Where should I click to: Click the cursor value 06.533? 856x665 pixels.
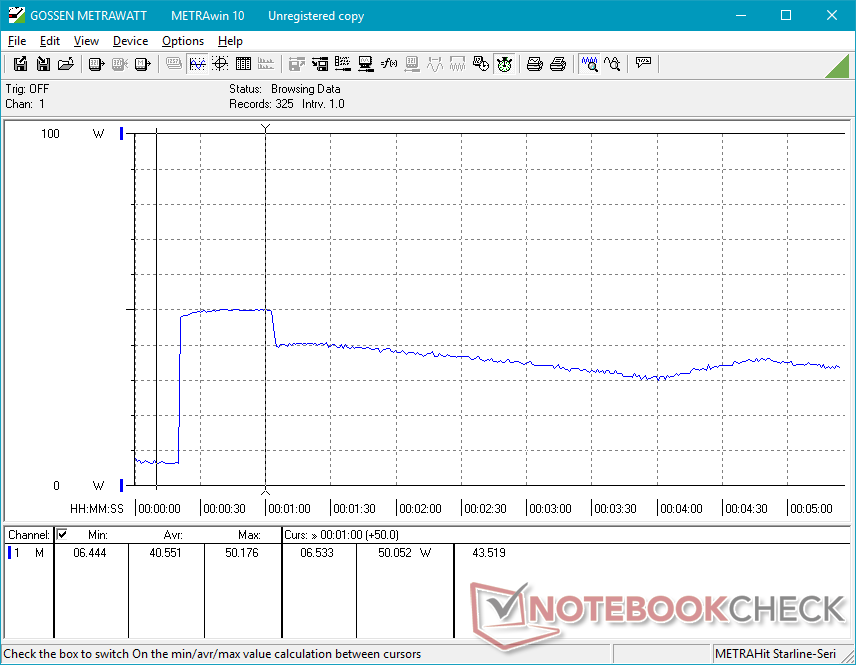(317, 553)
